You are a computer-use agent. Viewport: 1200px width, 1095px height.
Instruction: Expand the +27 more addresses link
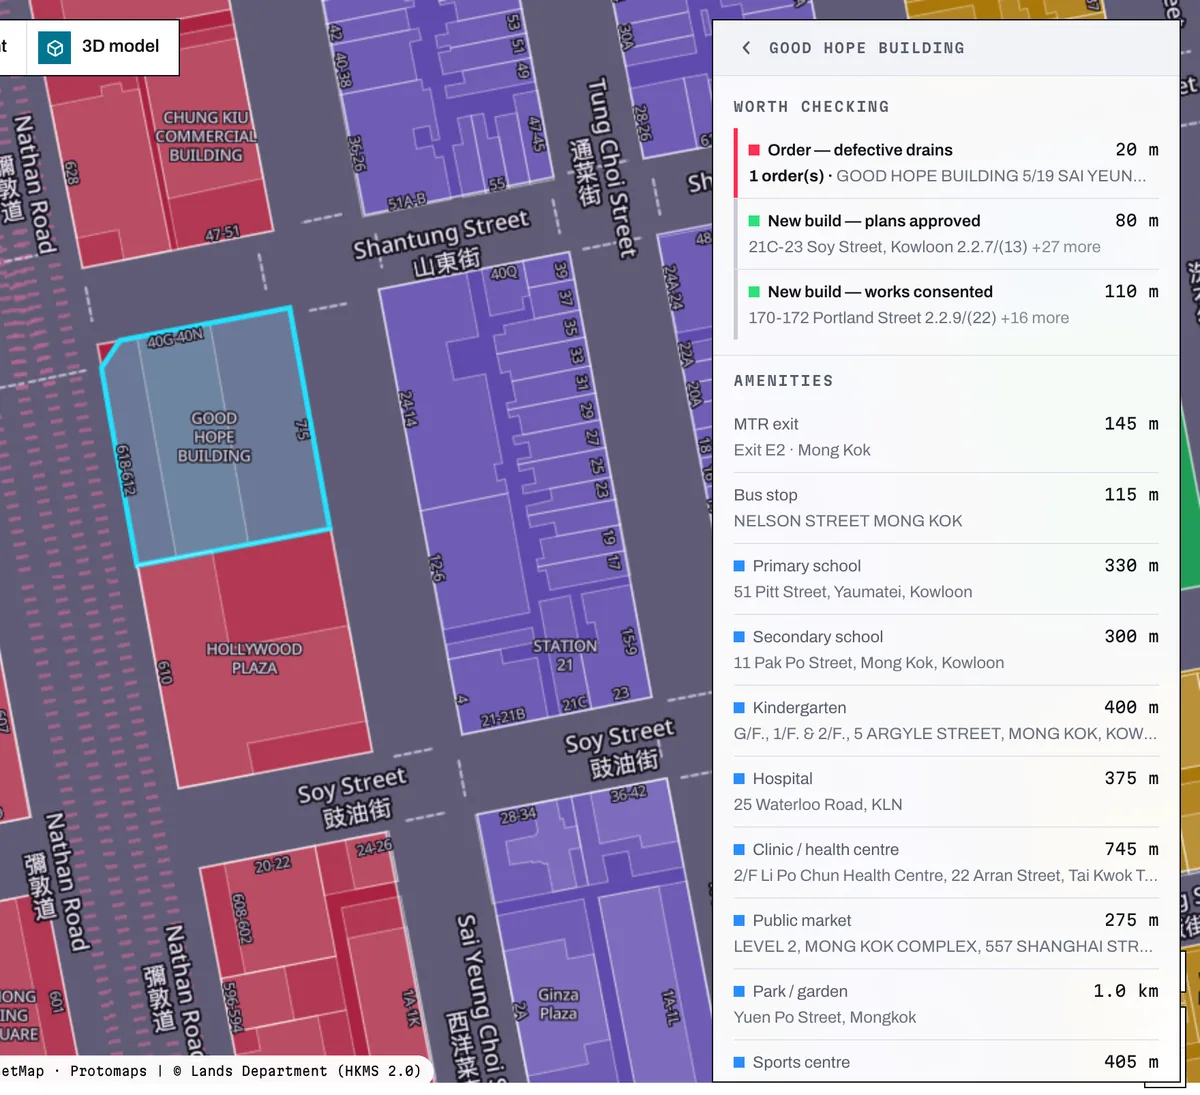point(1066,247)
